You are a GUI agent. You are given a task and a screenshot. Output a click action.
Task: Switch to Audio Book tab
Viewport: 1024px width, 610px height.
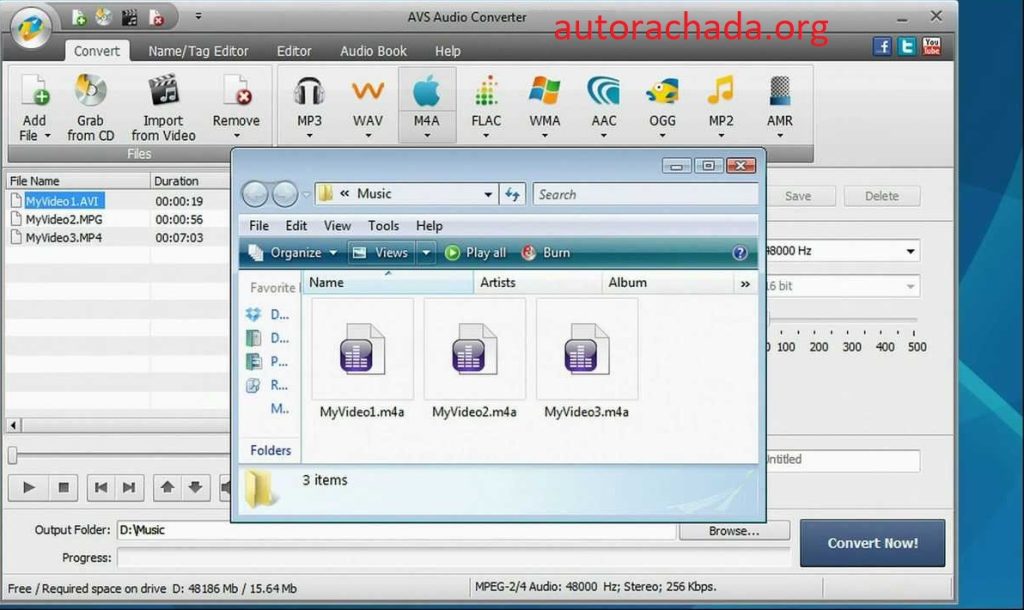373,51
